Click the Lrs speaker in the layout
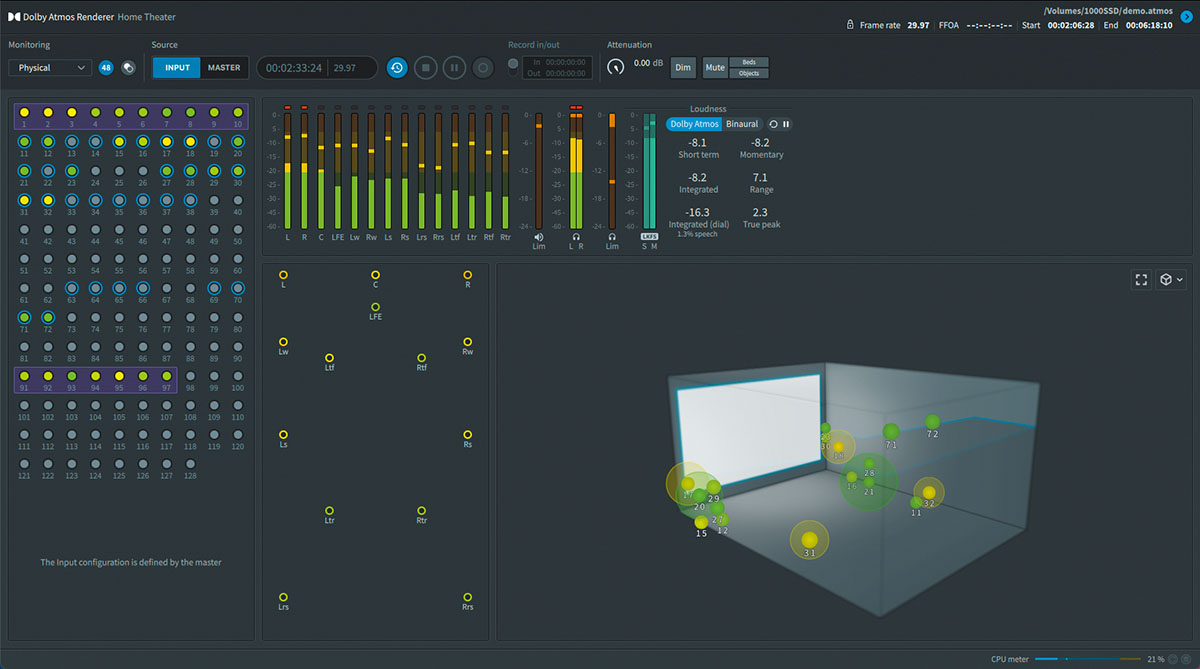The width and height of the screenshot is (1200, 669). pos(283,596)
